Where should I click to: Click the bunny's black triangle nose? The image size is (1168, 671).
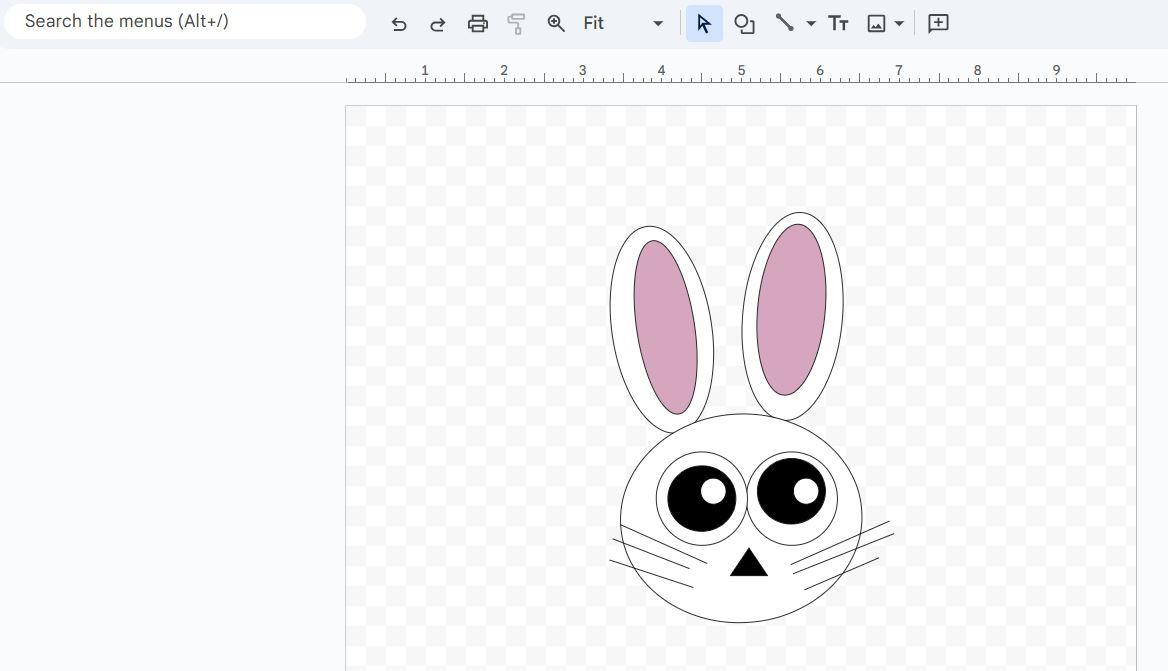click(x=748, y=565)
